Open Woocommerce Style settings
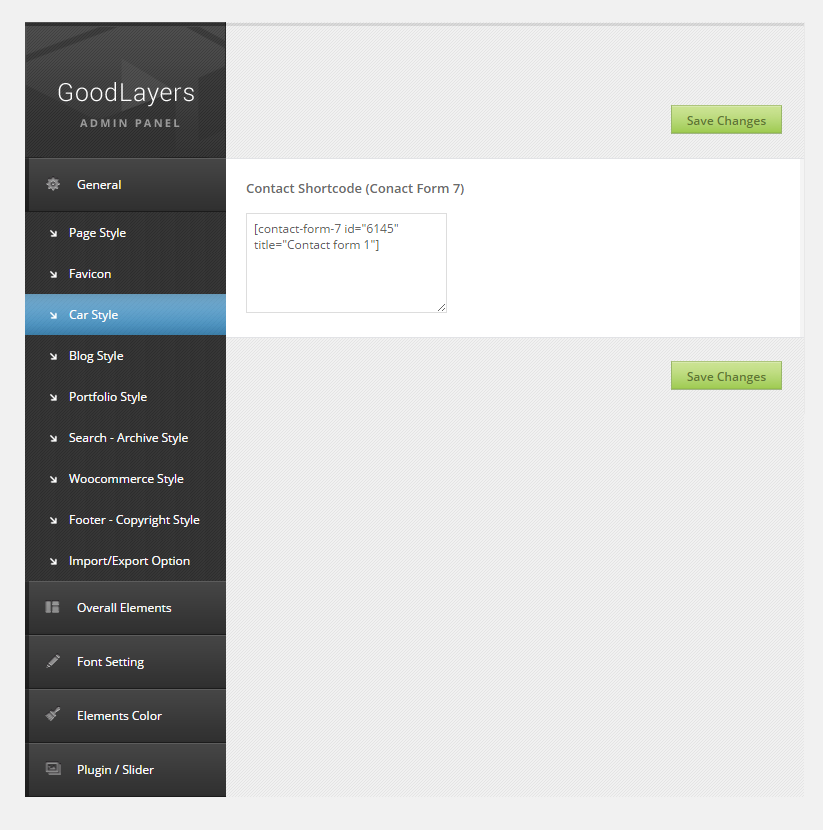 tap(125, 479)
